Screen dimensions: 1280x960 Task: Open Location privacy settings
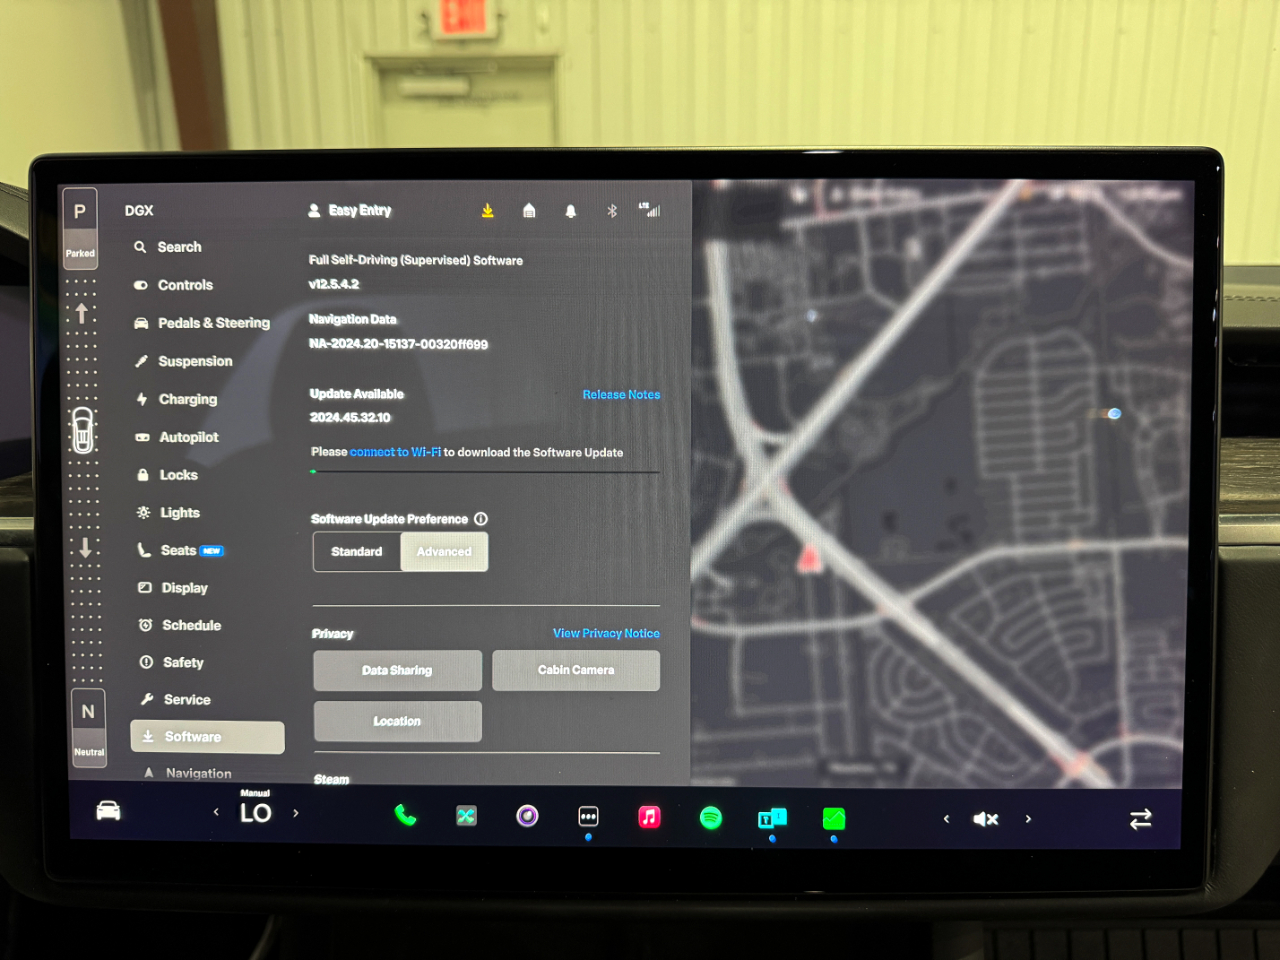point(397,721)
